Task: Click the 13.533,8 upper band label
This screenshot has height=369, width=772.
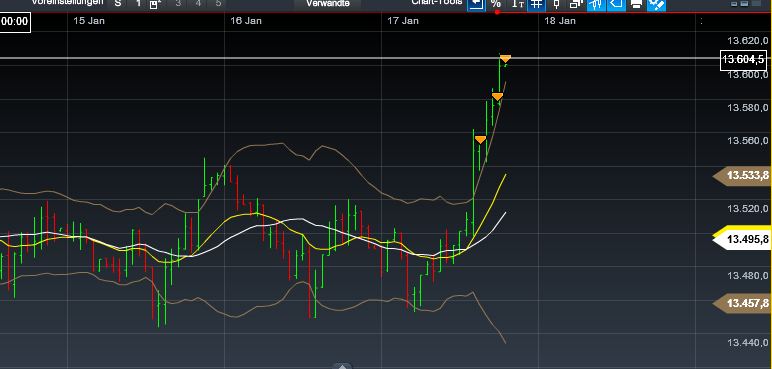Action: [x=742, y=175]
